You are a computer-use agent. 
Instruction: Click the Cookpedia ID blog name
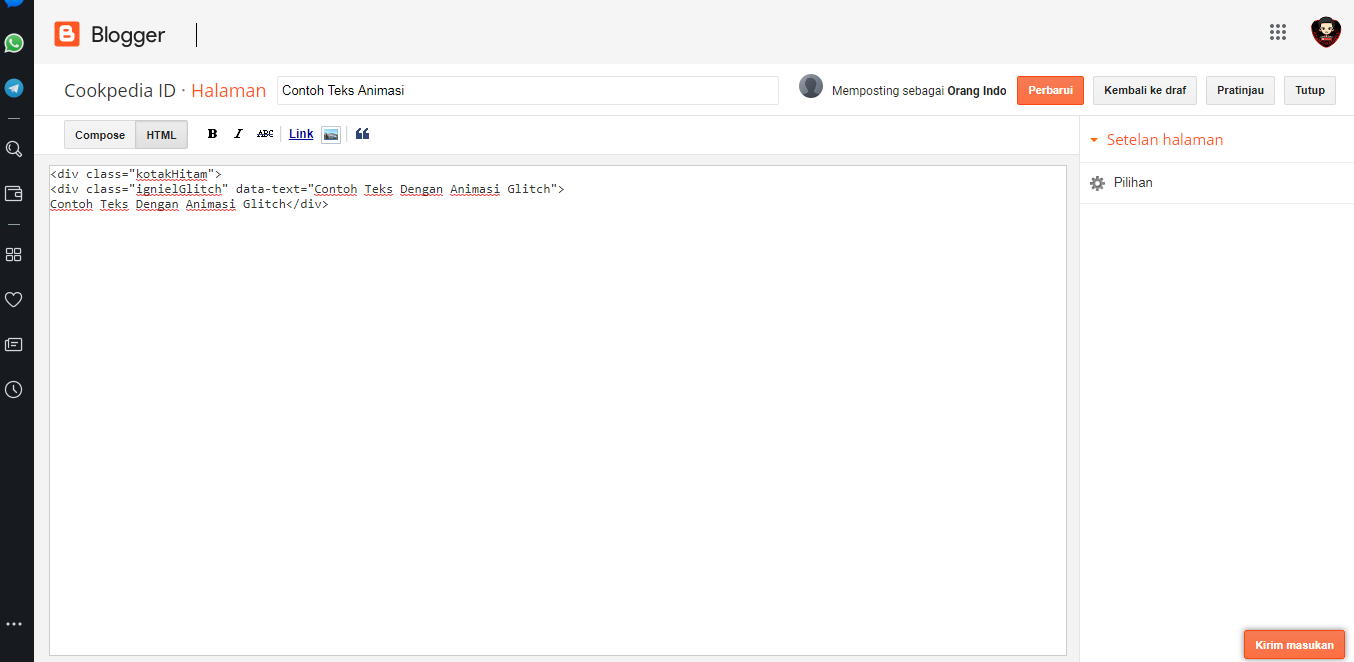pos(120,91)
